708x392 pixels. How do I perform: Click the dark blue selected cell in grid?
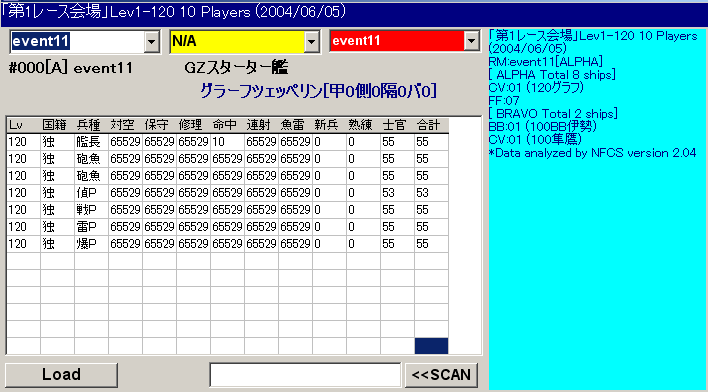pos(432,346)
